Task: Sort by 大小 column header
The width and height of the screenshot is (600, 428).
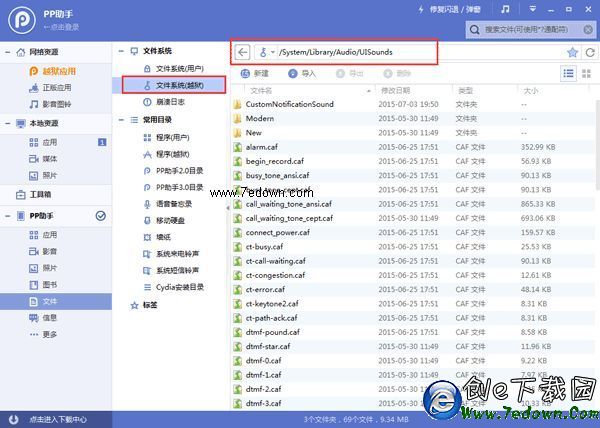Action: pos(531,91)
